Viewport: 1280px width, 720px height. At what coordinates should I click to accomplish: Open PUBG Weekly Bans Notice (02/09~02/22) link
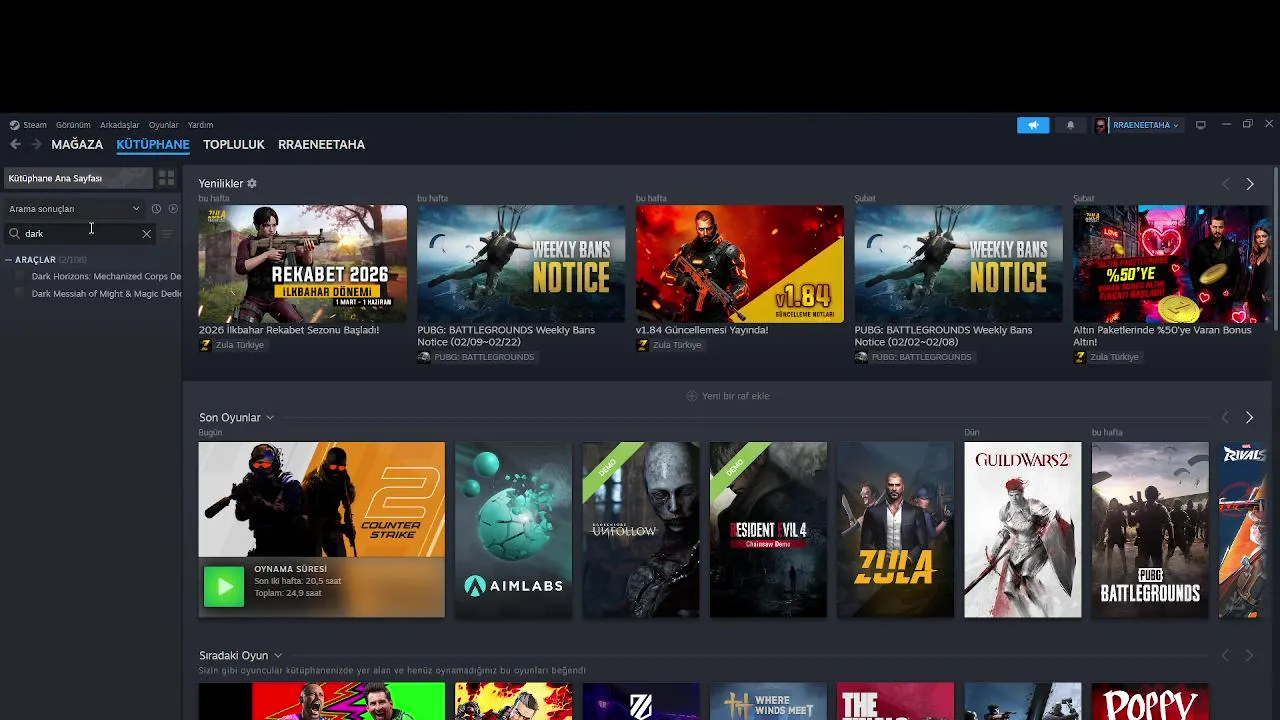506,336
